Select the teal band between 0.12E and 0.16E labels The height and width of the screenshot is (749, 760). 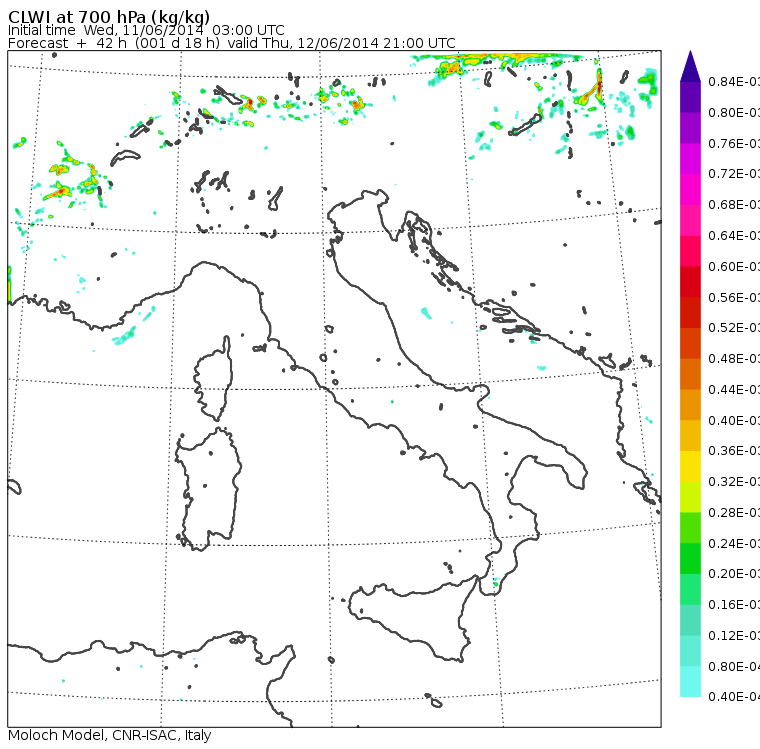tap(690, 621)
